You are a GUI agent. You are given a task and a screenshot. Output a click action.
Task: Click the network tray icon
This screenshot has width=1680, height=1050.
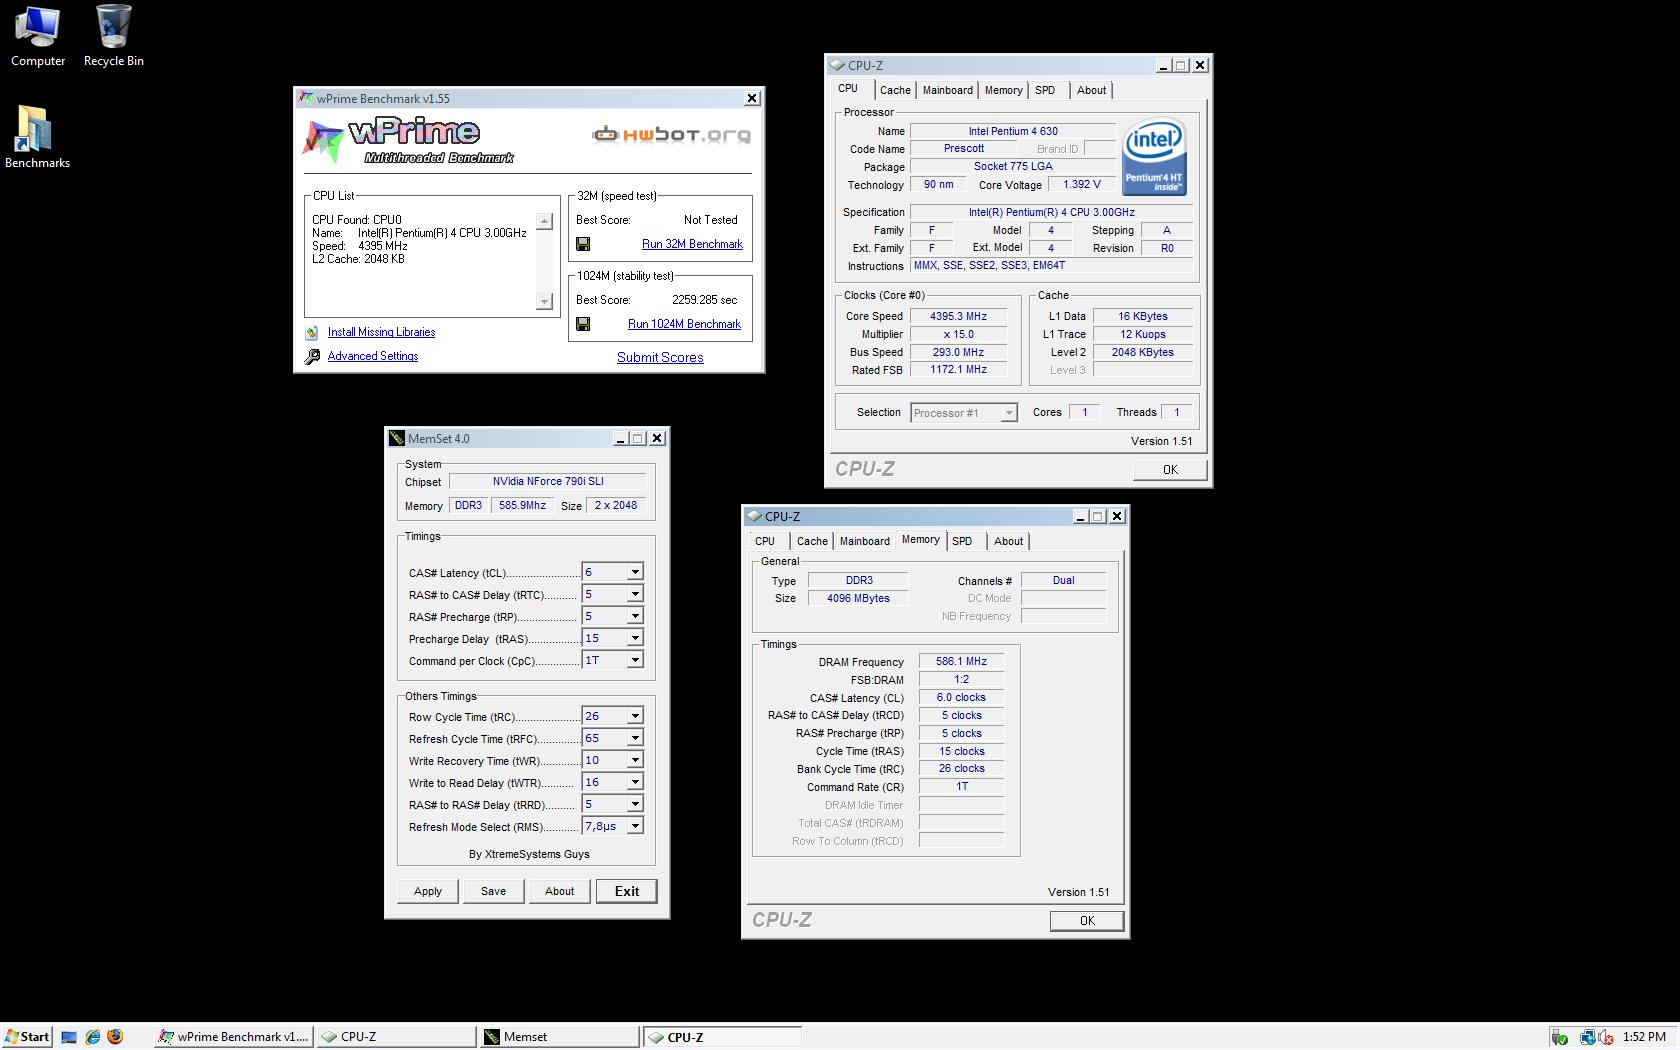pos(1586,1037)
